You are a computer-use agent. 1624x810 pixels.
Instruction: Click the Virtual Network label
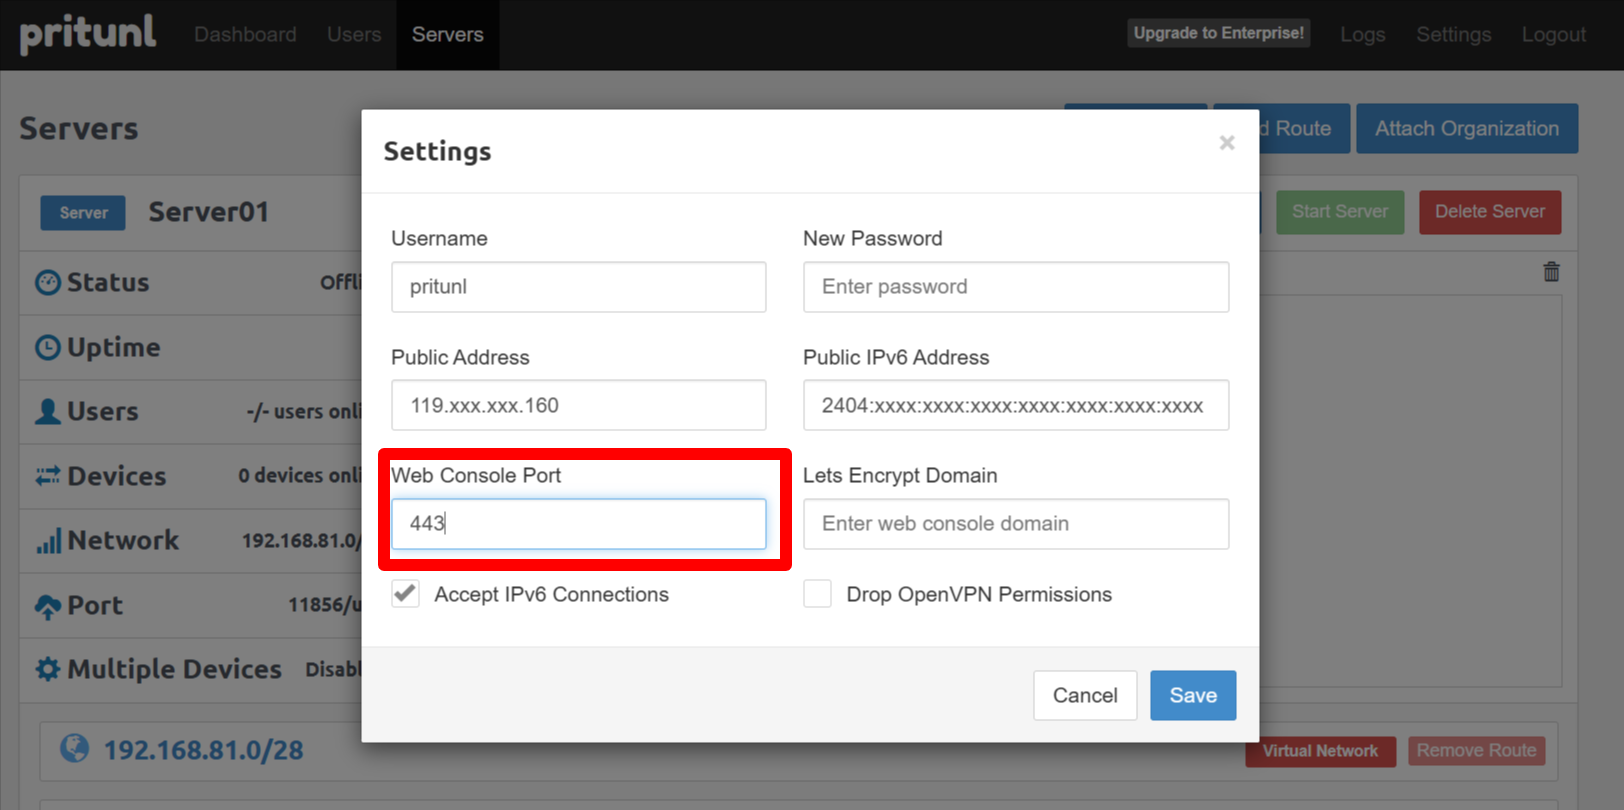click(1320, 751)
